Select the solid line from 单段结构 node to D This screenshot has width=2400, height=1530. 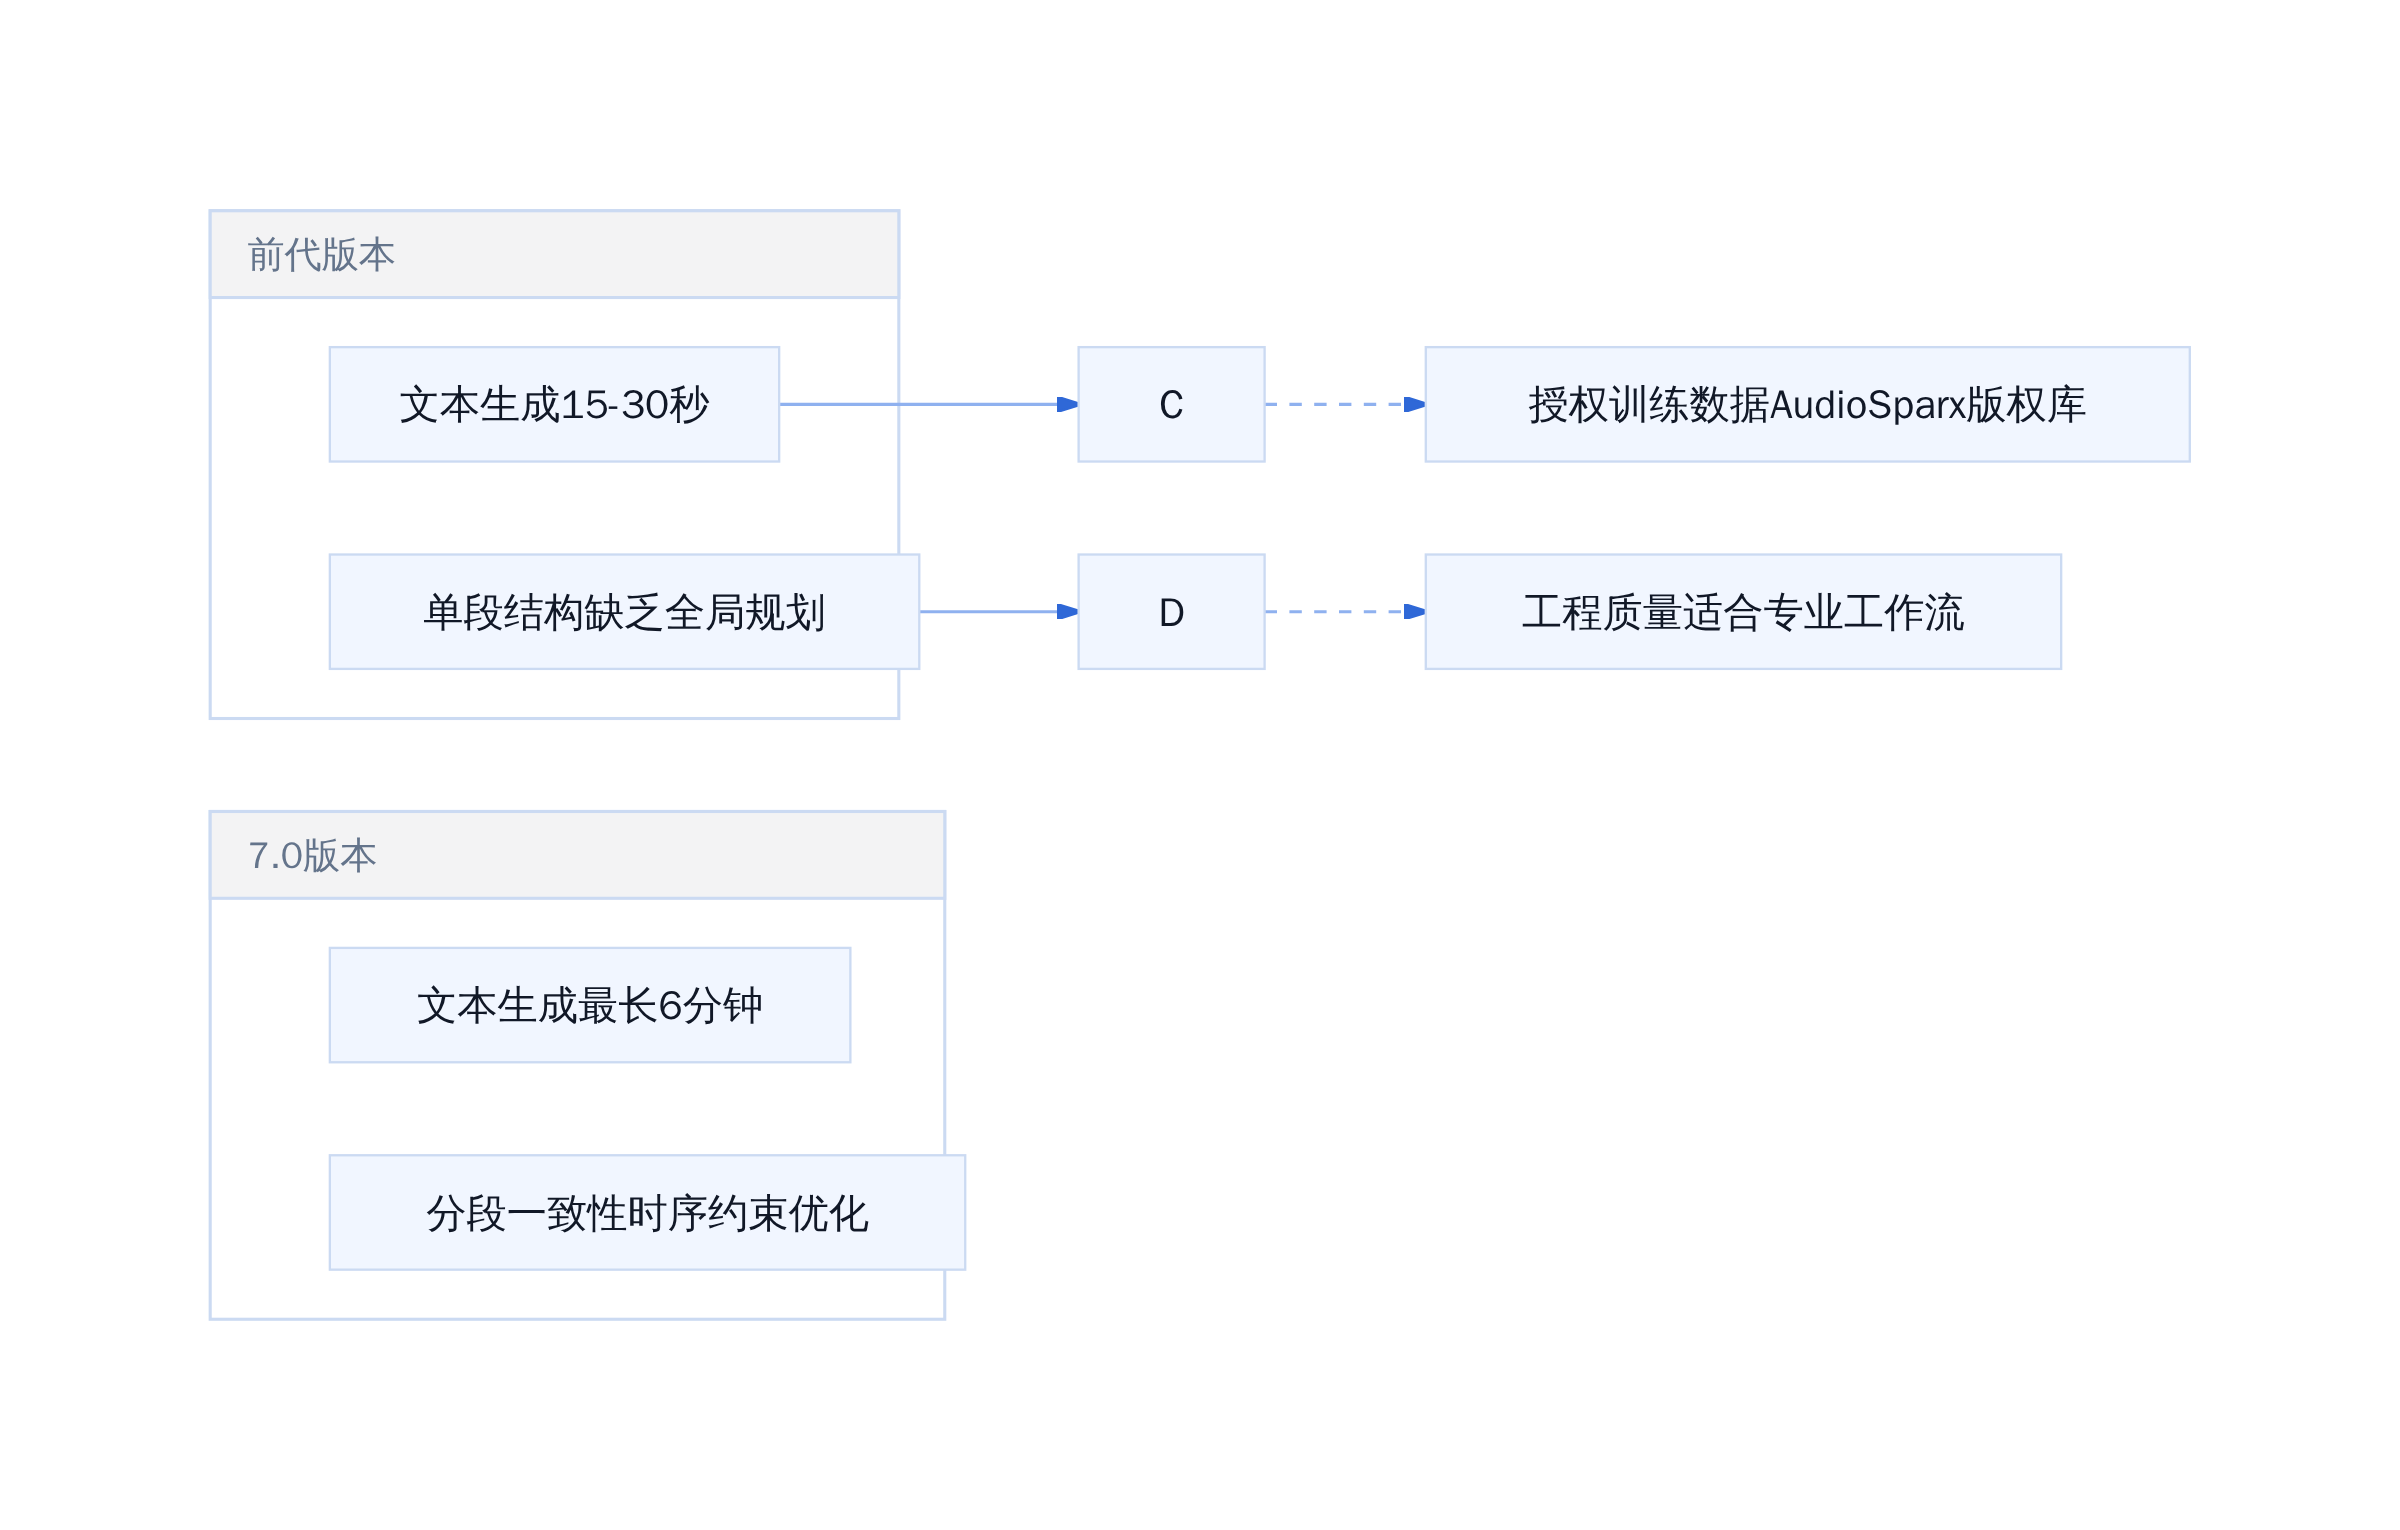(x=990, y=611)
